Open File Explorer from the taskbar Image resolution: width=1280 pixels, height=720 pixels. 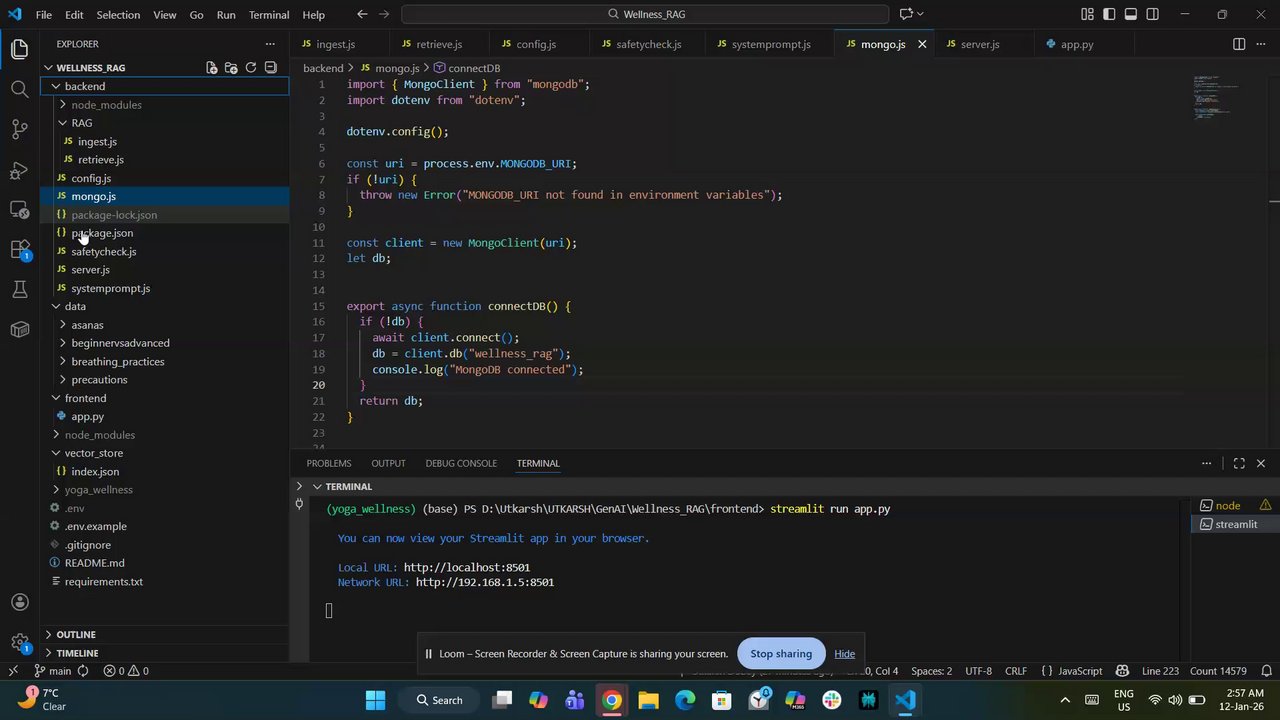[648, 700]
